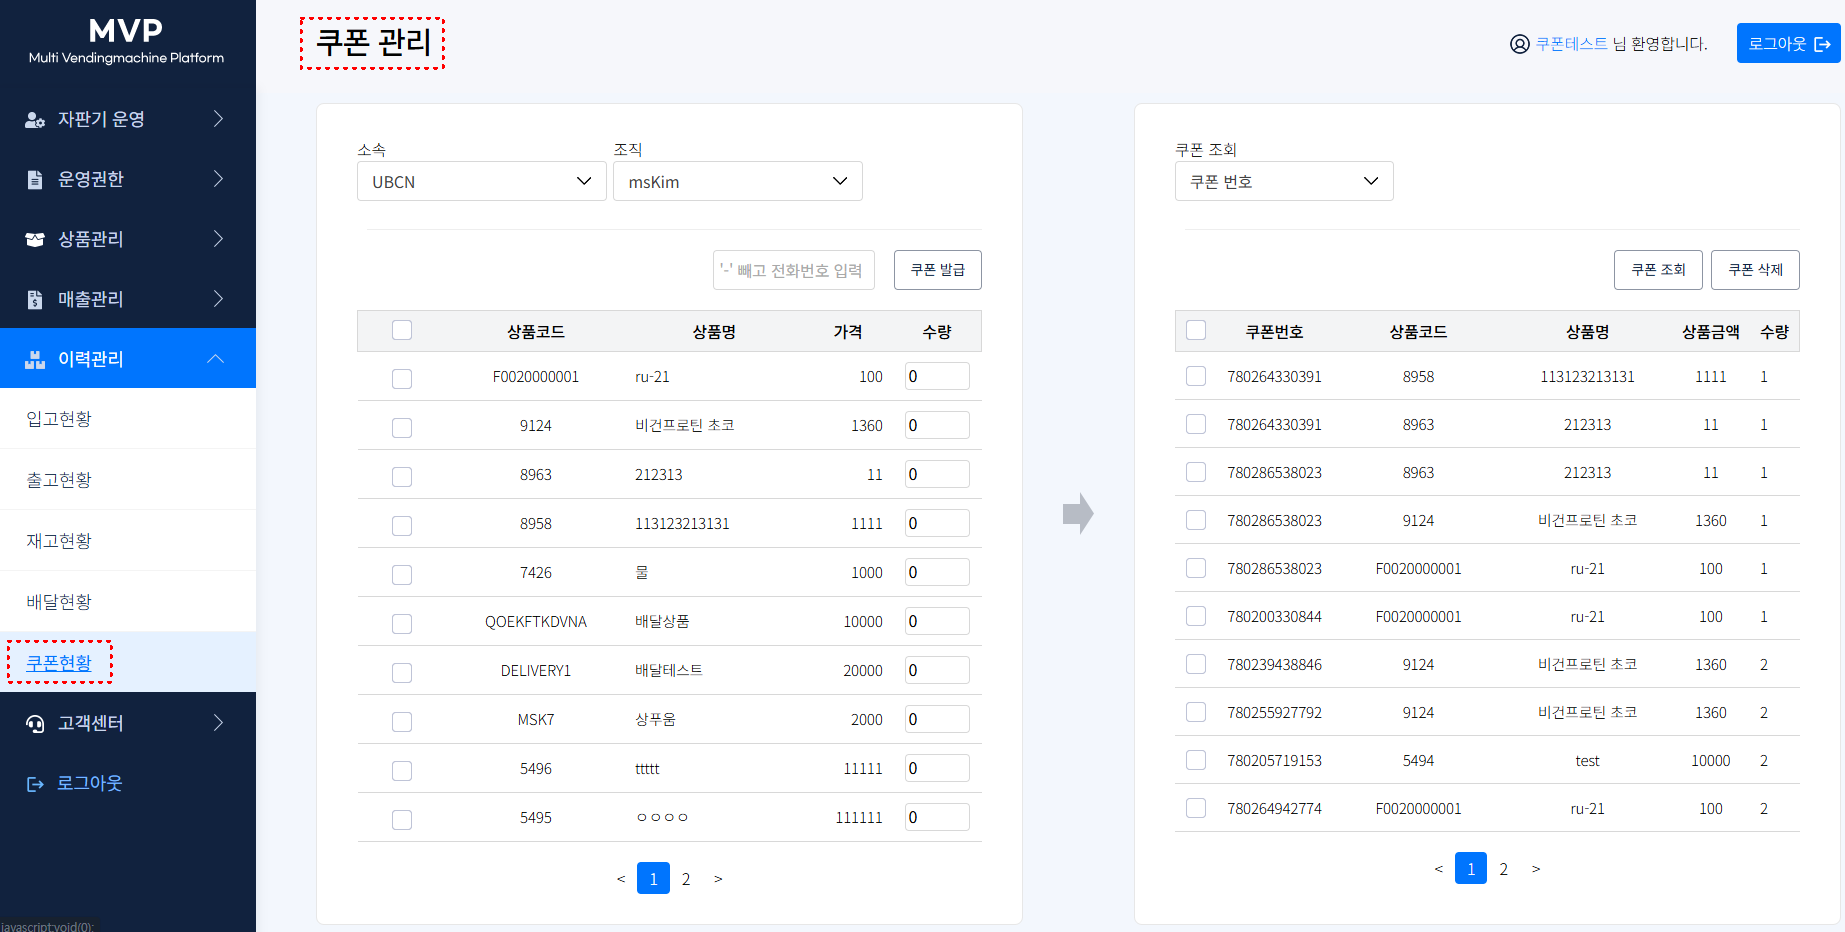Toggle the select-all checkbox in coupon list header

click(x=1196, y=330)
